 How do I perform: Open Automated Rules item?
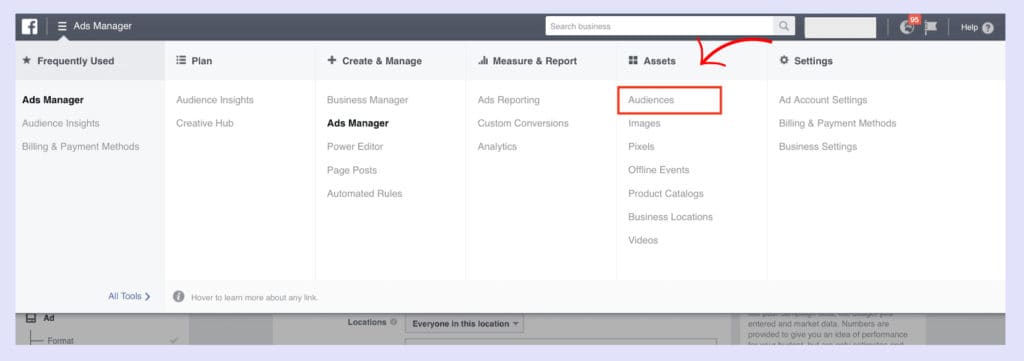pyautogui.click(x=364, y=193)
